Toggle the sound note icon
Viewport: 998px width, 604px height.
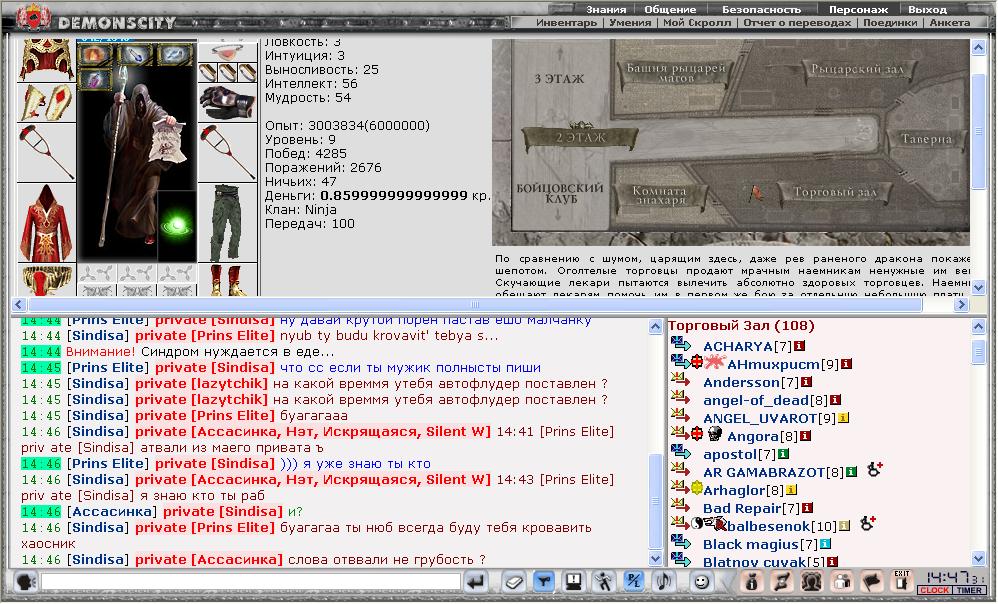663,582
